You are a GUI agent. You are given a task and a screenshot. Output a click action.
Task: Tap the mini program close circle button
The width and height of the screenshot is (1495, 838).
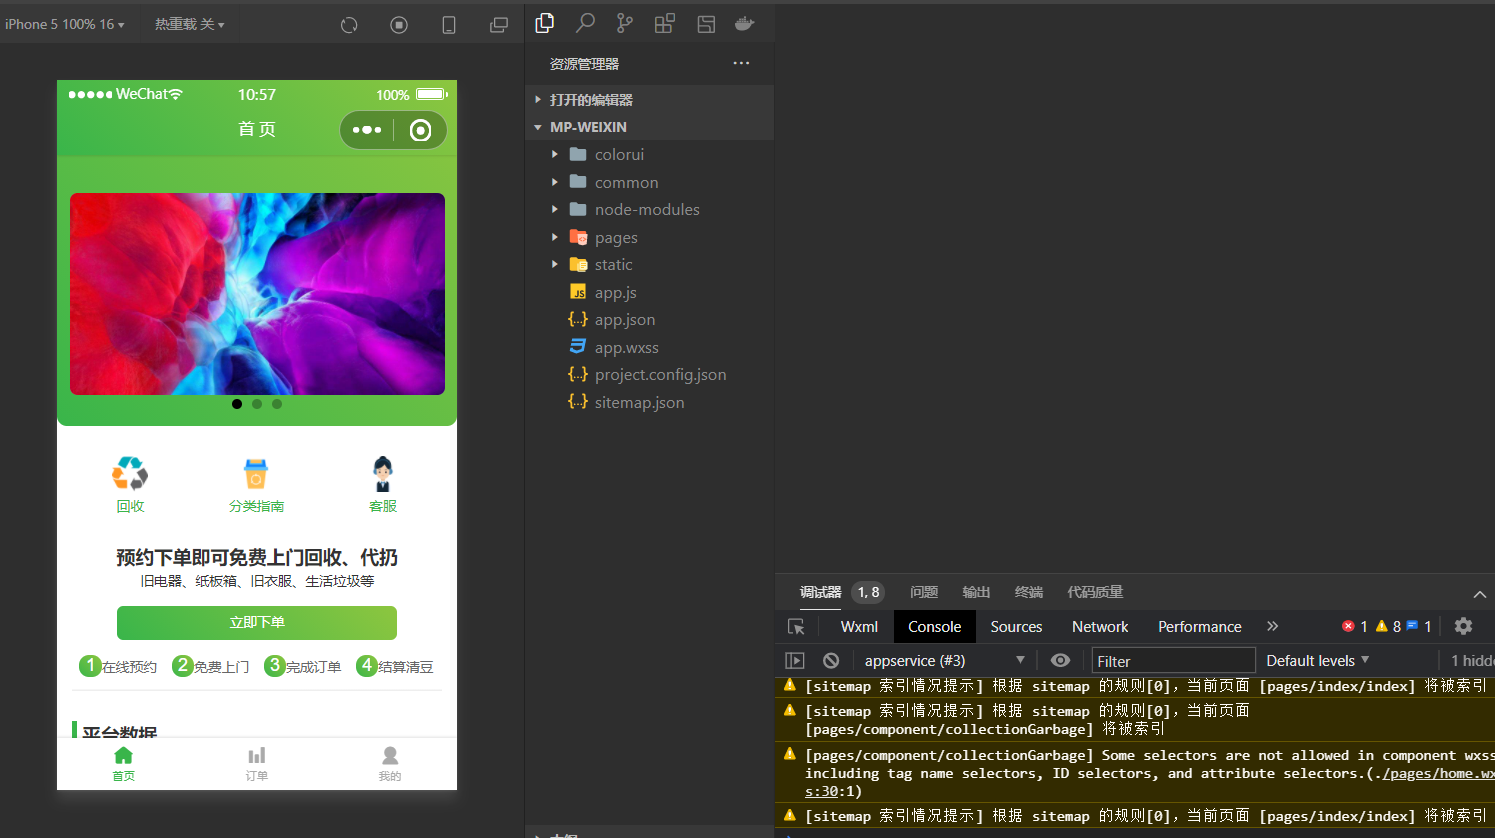tap(421, 130)
